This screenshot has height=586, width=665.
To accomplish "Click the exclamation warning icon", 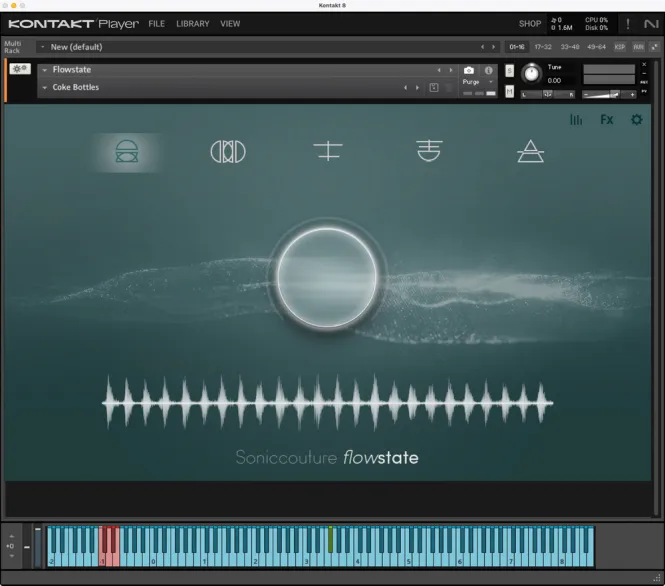I will (628, 24).
